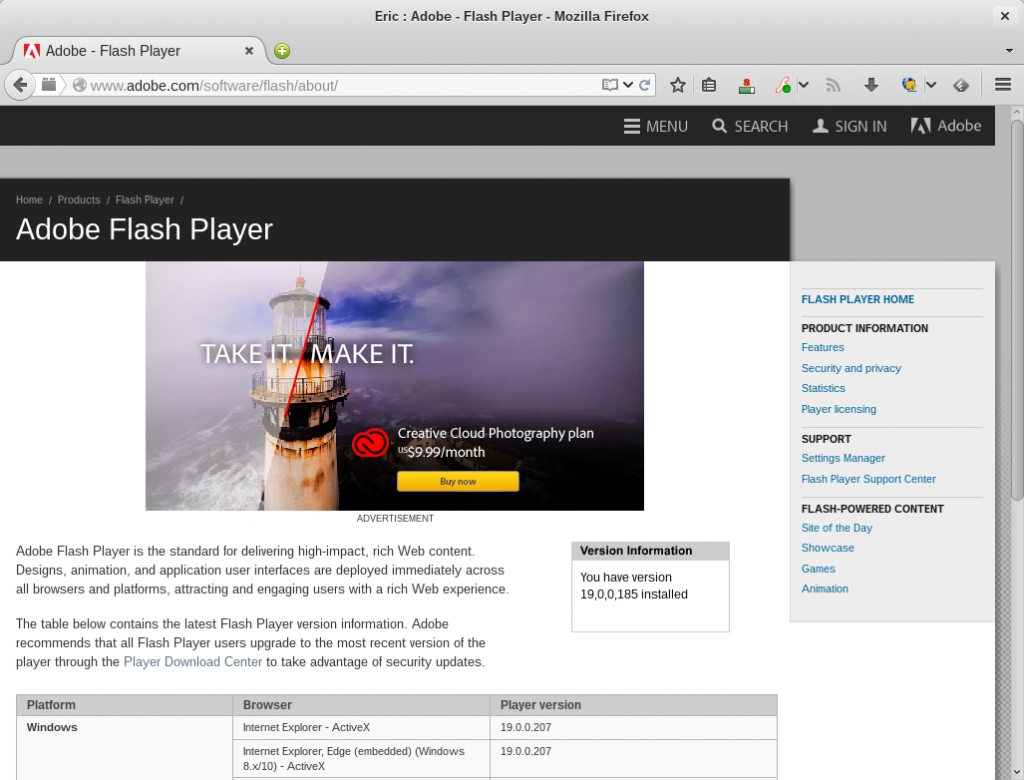The height and width of the screenshot is (780, 1024).
Task: Open Games sidebar link
Action: pos(818,569)
